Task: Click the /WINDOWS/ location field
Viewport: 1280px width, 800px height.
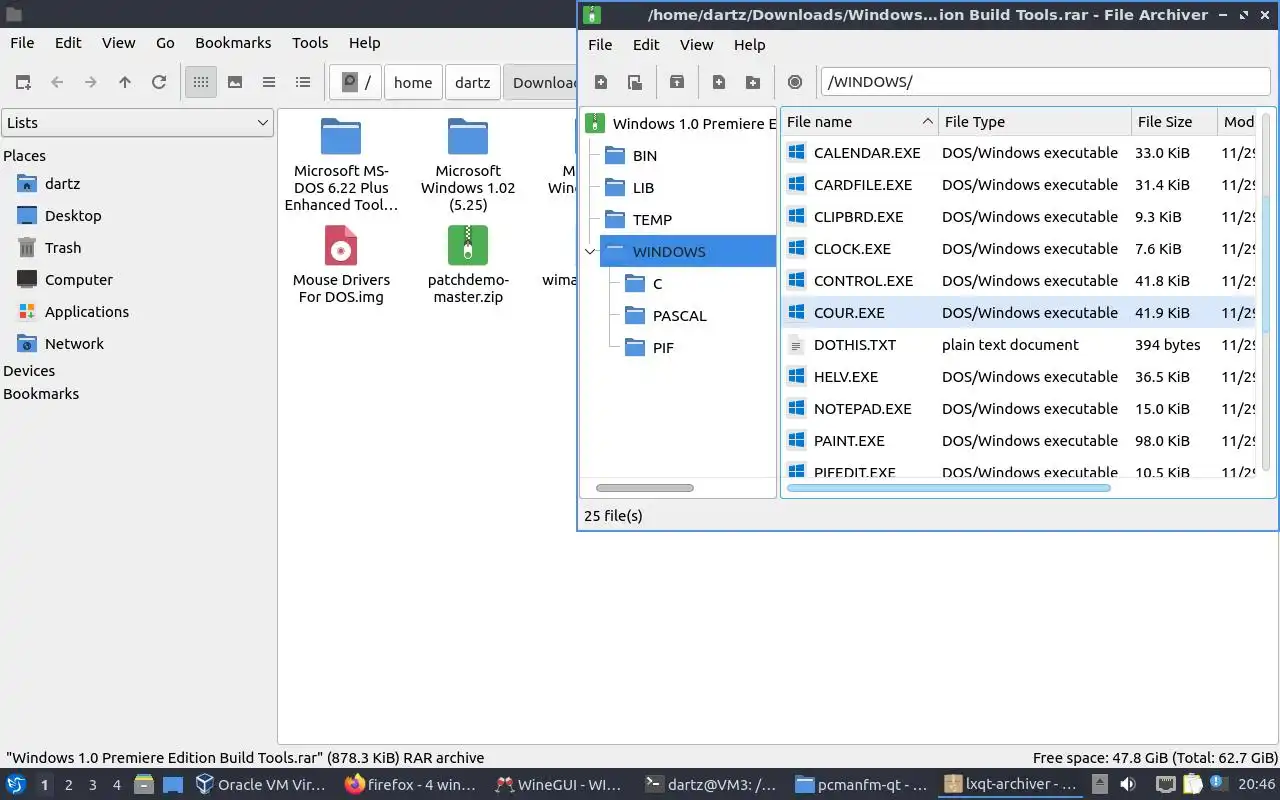Action: [x=1045, y=82]
